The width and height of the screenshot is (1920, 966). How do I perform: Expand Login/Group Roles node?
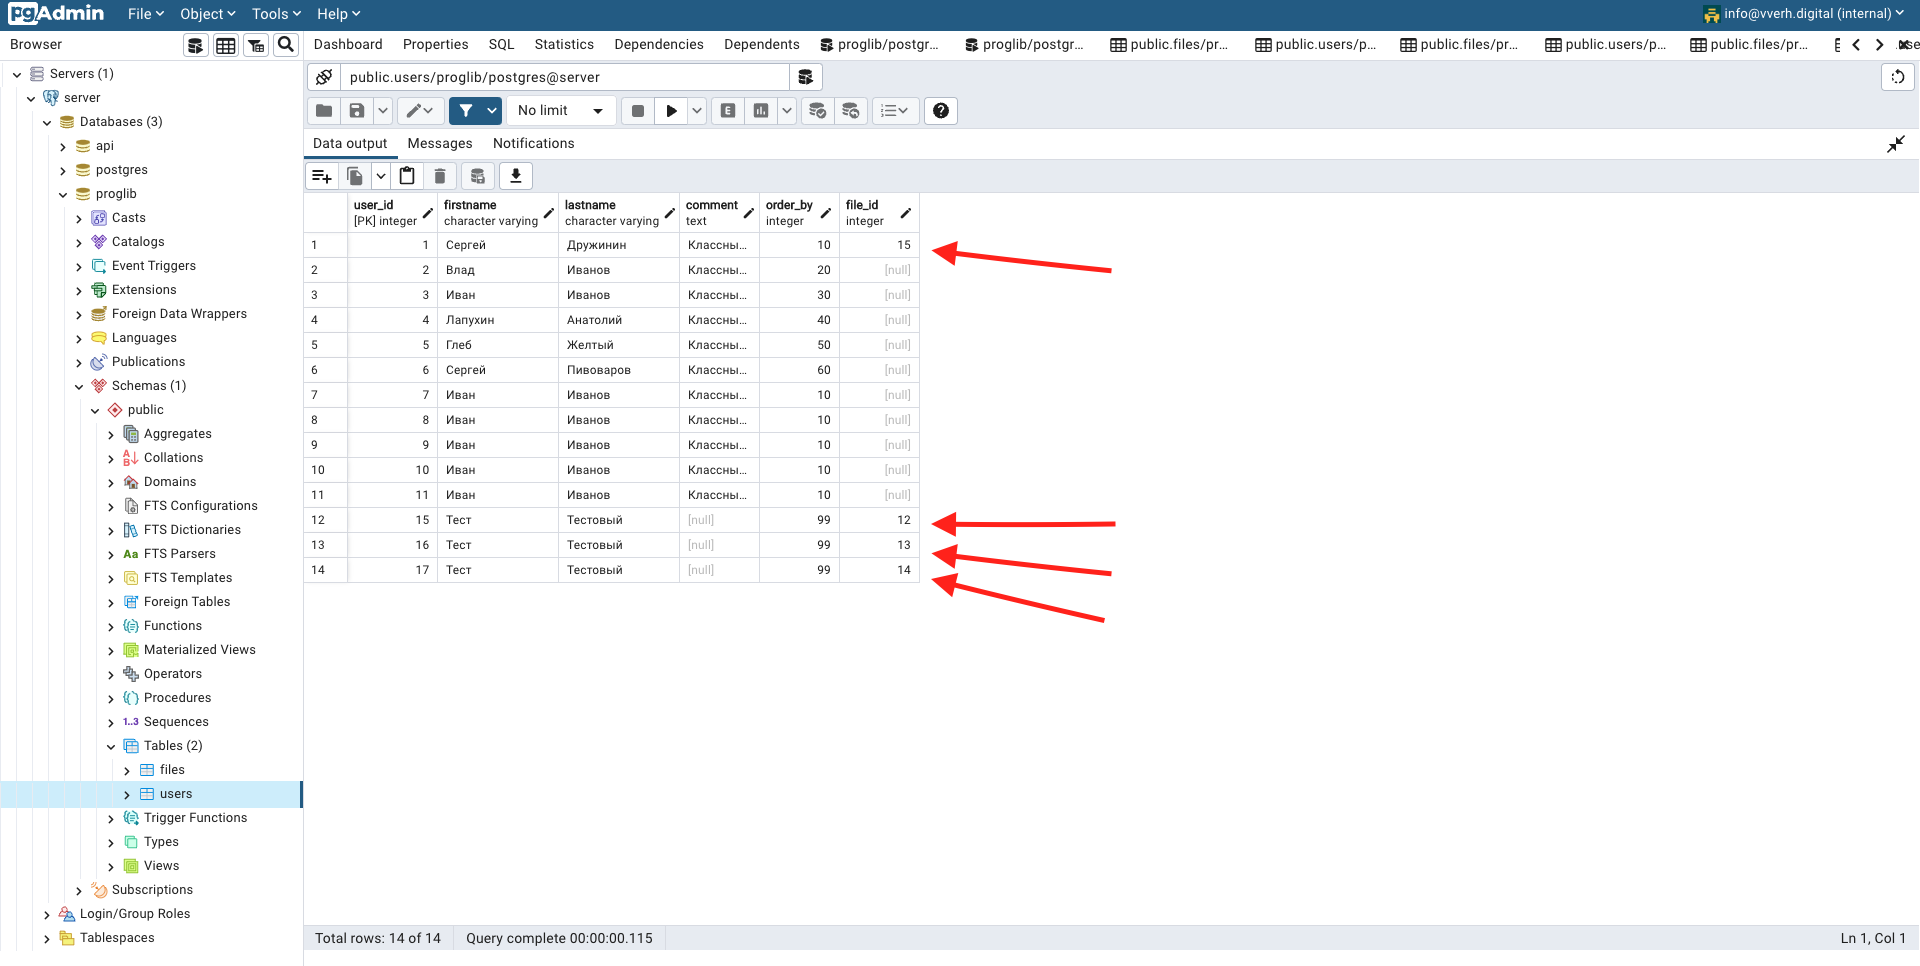(x=47, y=914)
